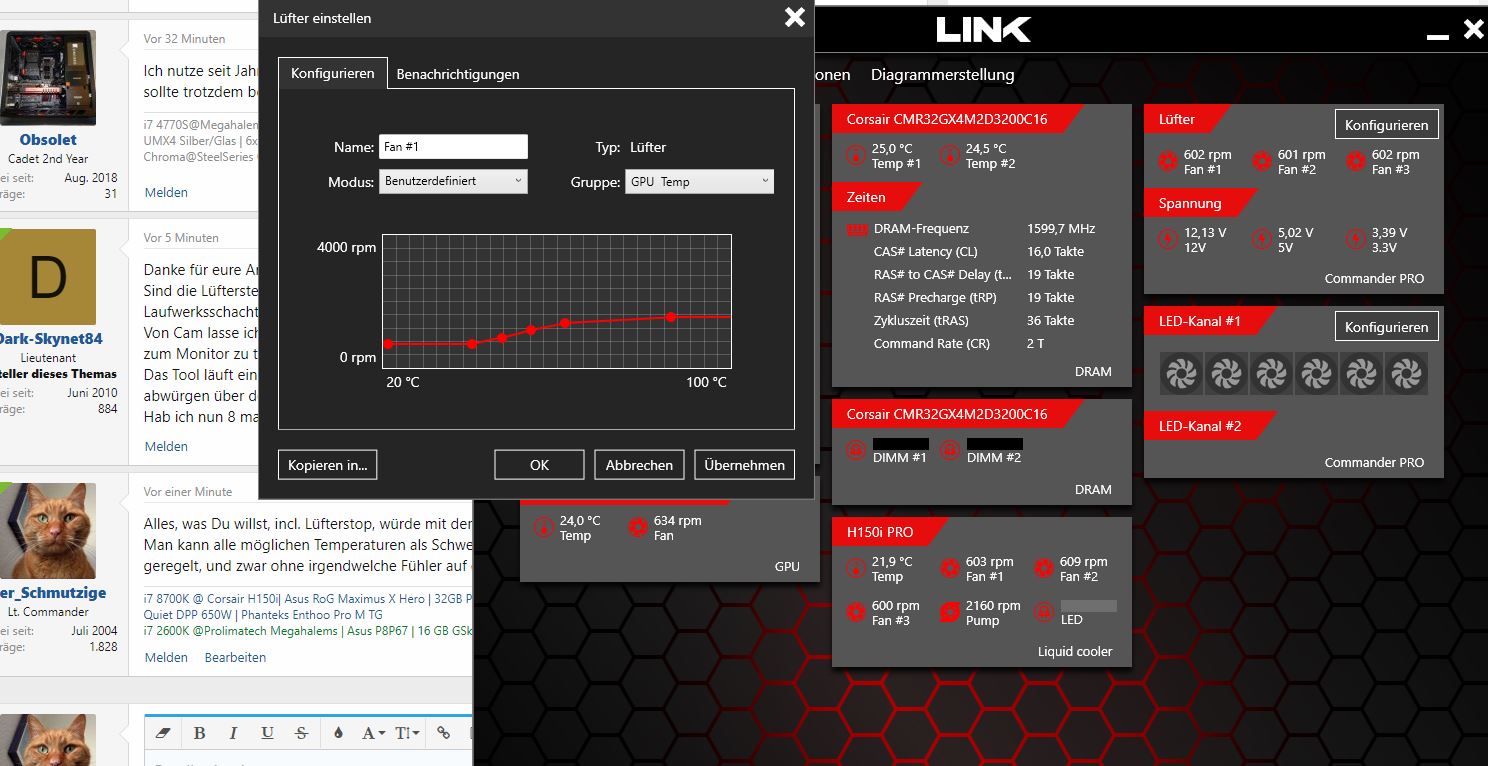
Task: Click the Fan #1 icon in Lüfter panel
Action: point(1167,161)
